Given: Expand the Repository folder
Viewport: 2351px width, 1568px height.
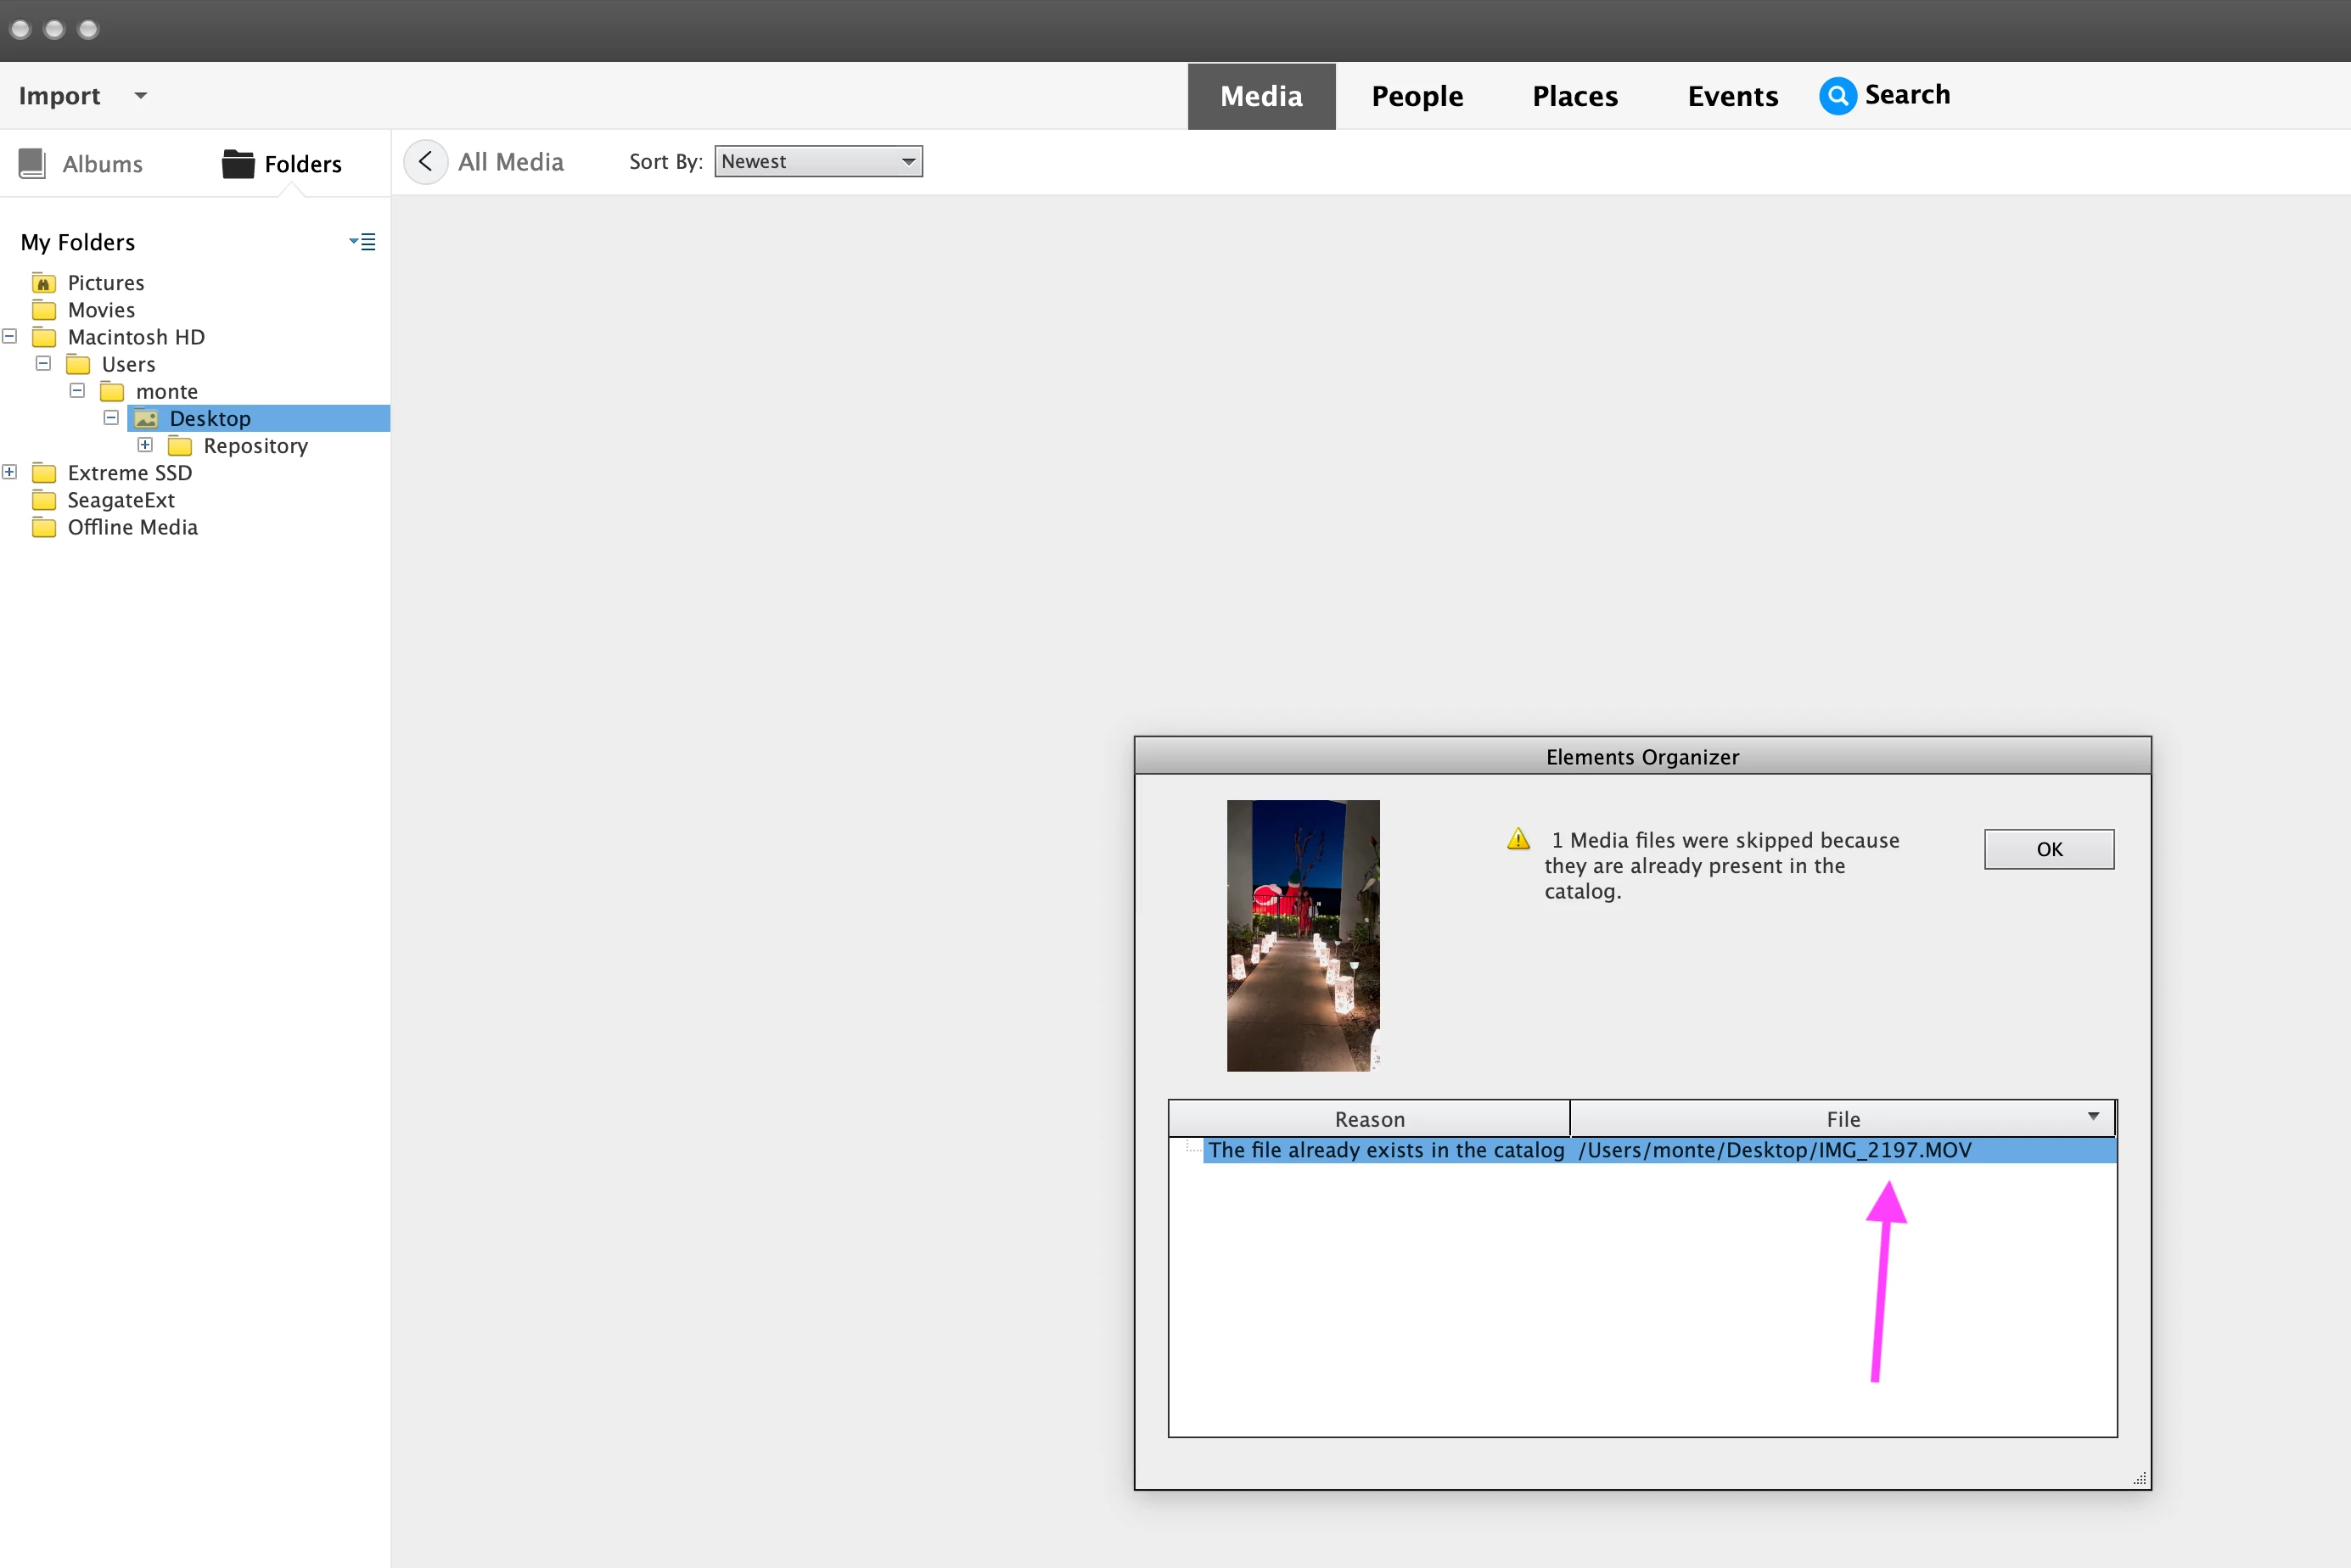Looking at the screenshot, I should point(145,445).
